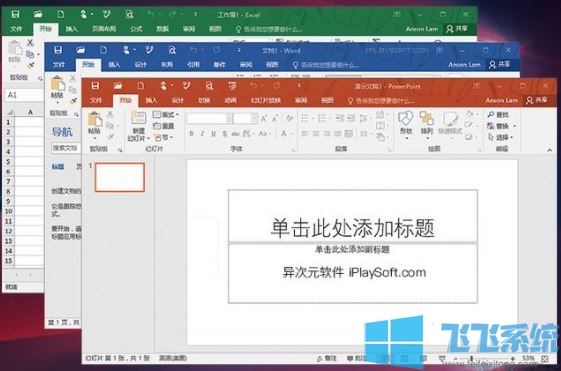Viewport: 561px width, 371px height.
Task: Click the Fit slide to window icon in PowerPoint status bar
Action: pyautogui.click(x=545, y=358)
